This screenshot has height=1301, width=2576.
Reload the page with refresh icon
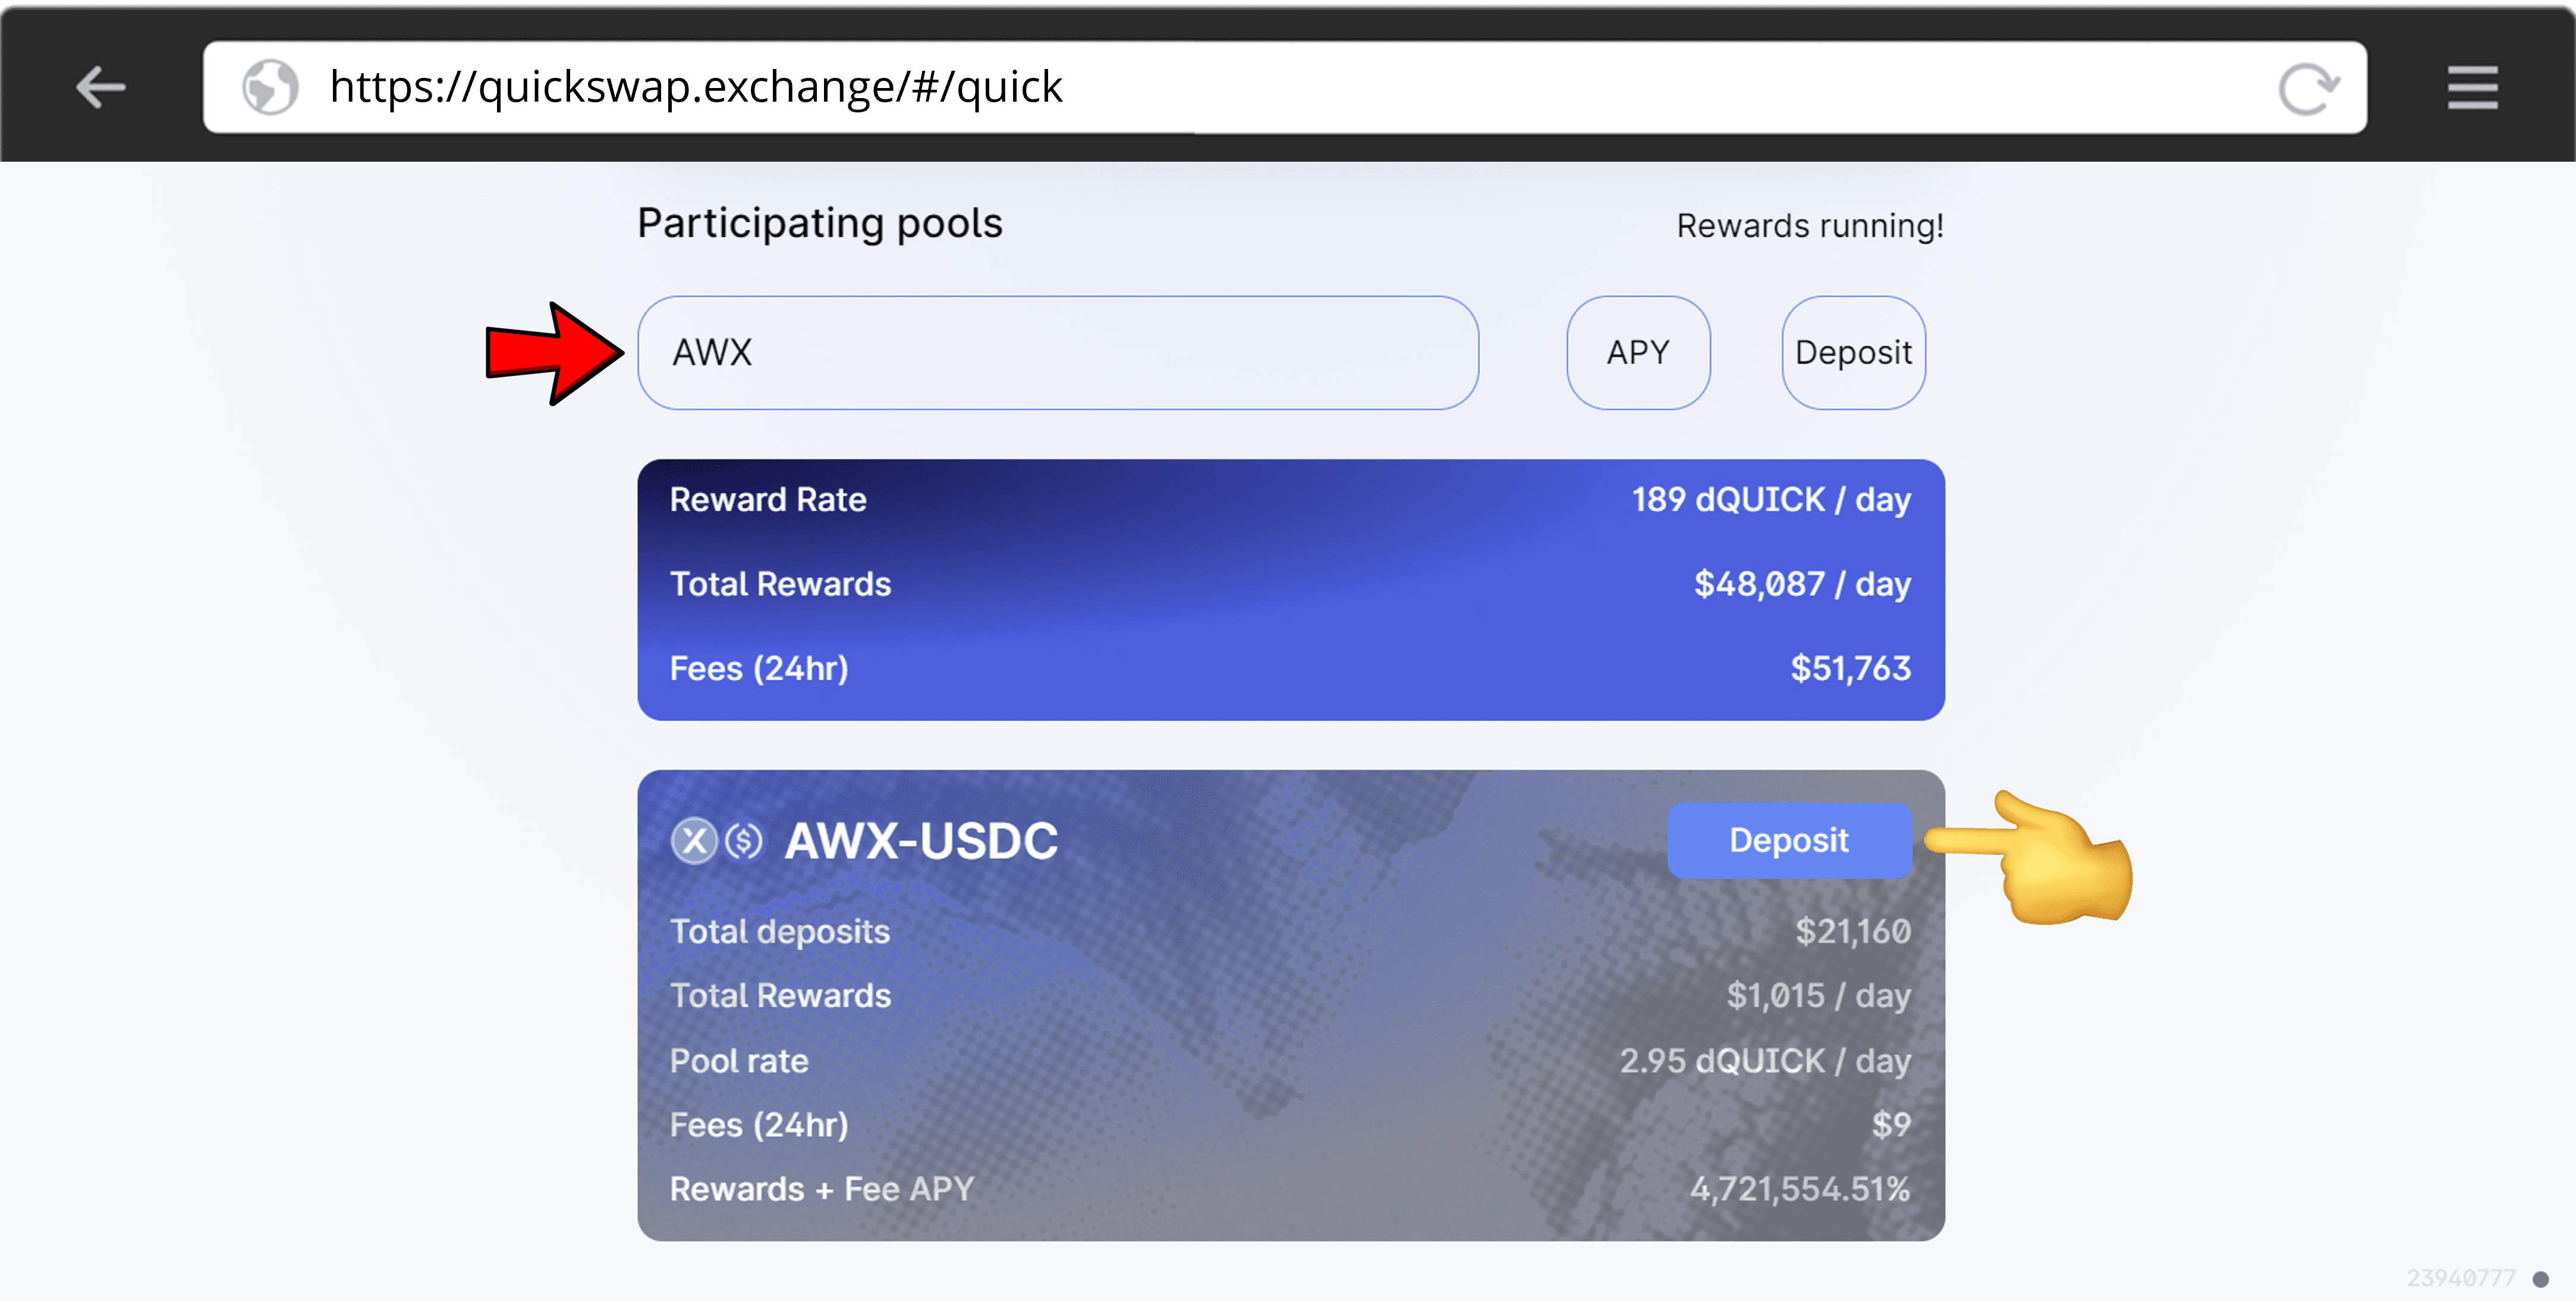[x=2307, y=89]
